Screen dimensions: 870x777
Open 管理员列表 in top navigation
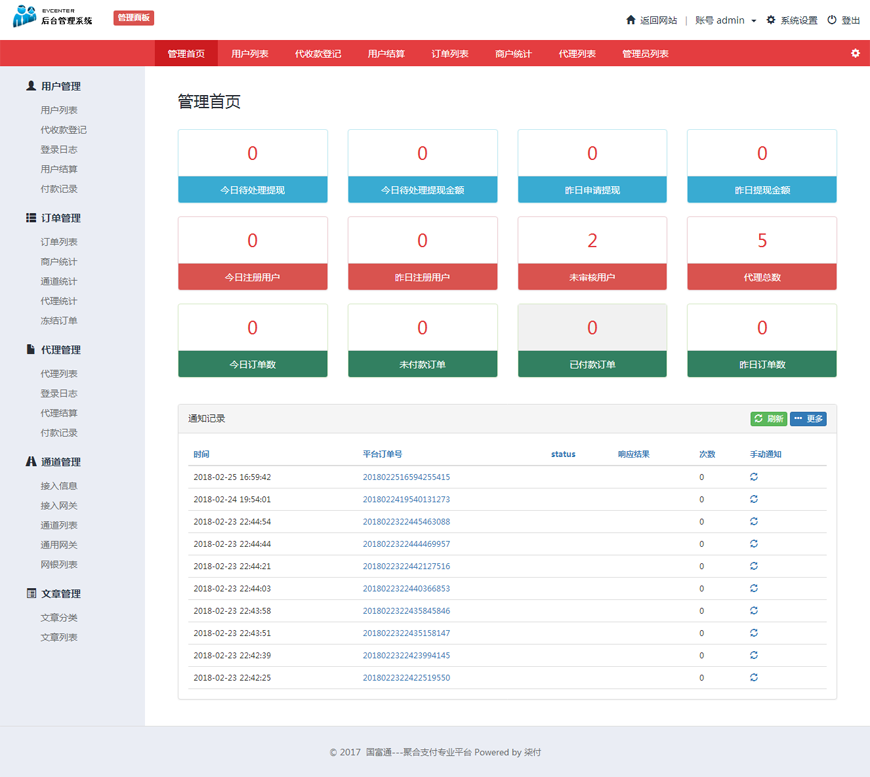[645, 53]
